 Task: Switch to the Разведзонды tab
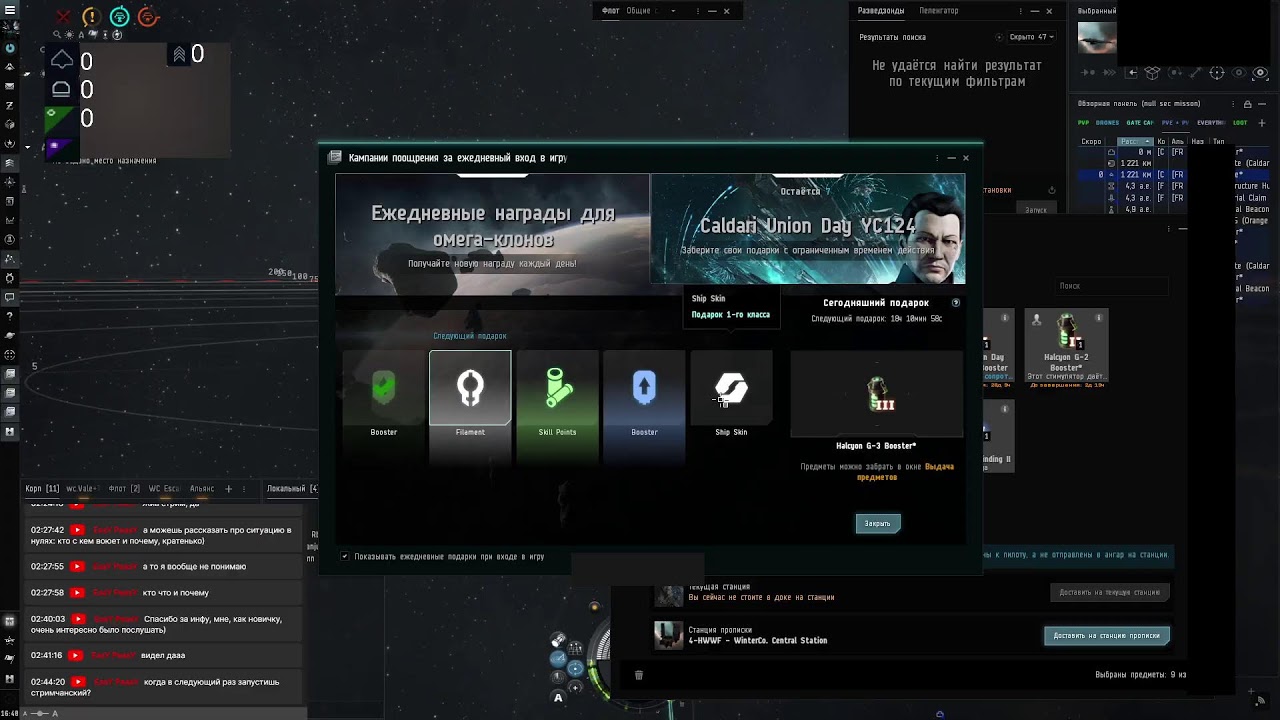[x=881, y=11]
